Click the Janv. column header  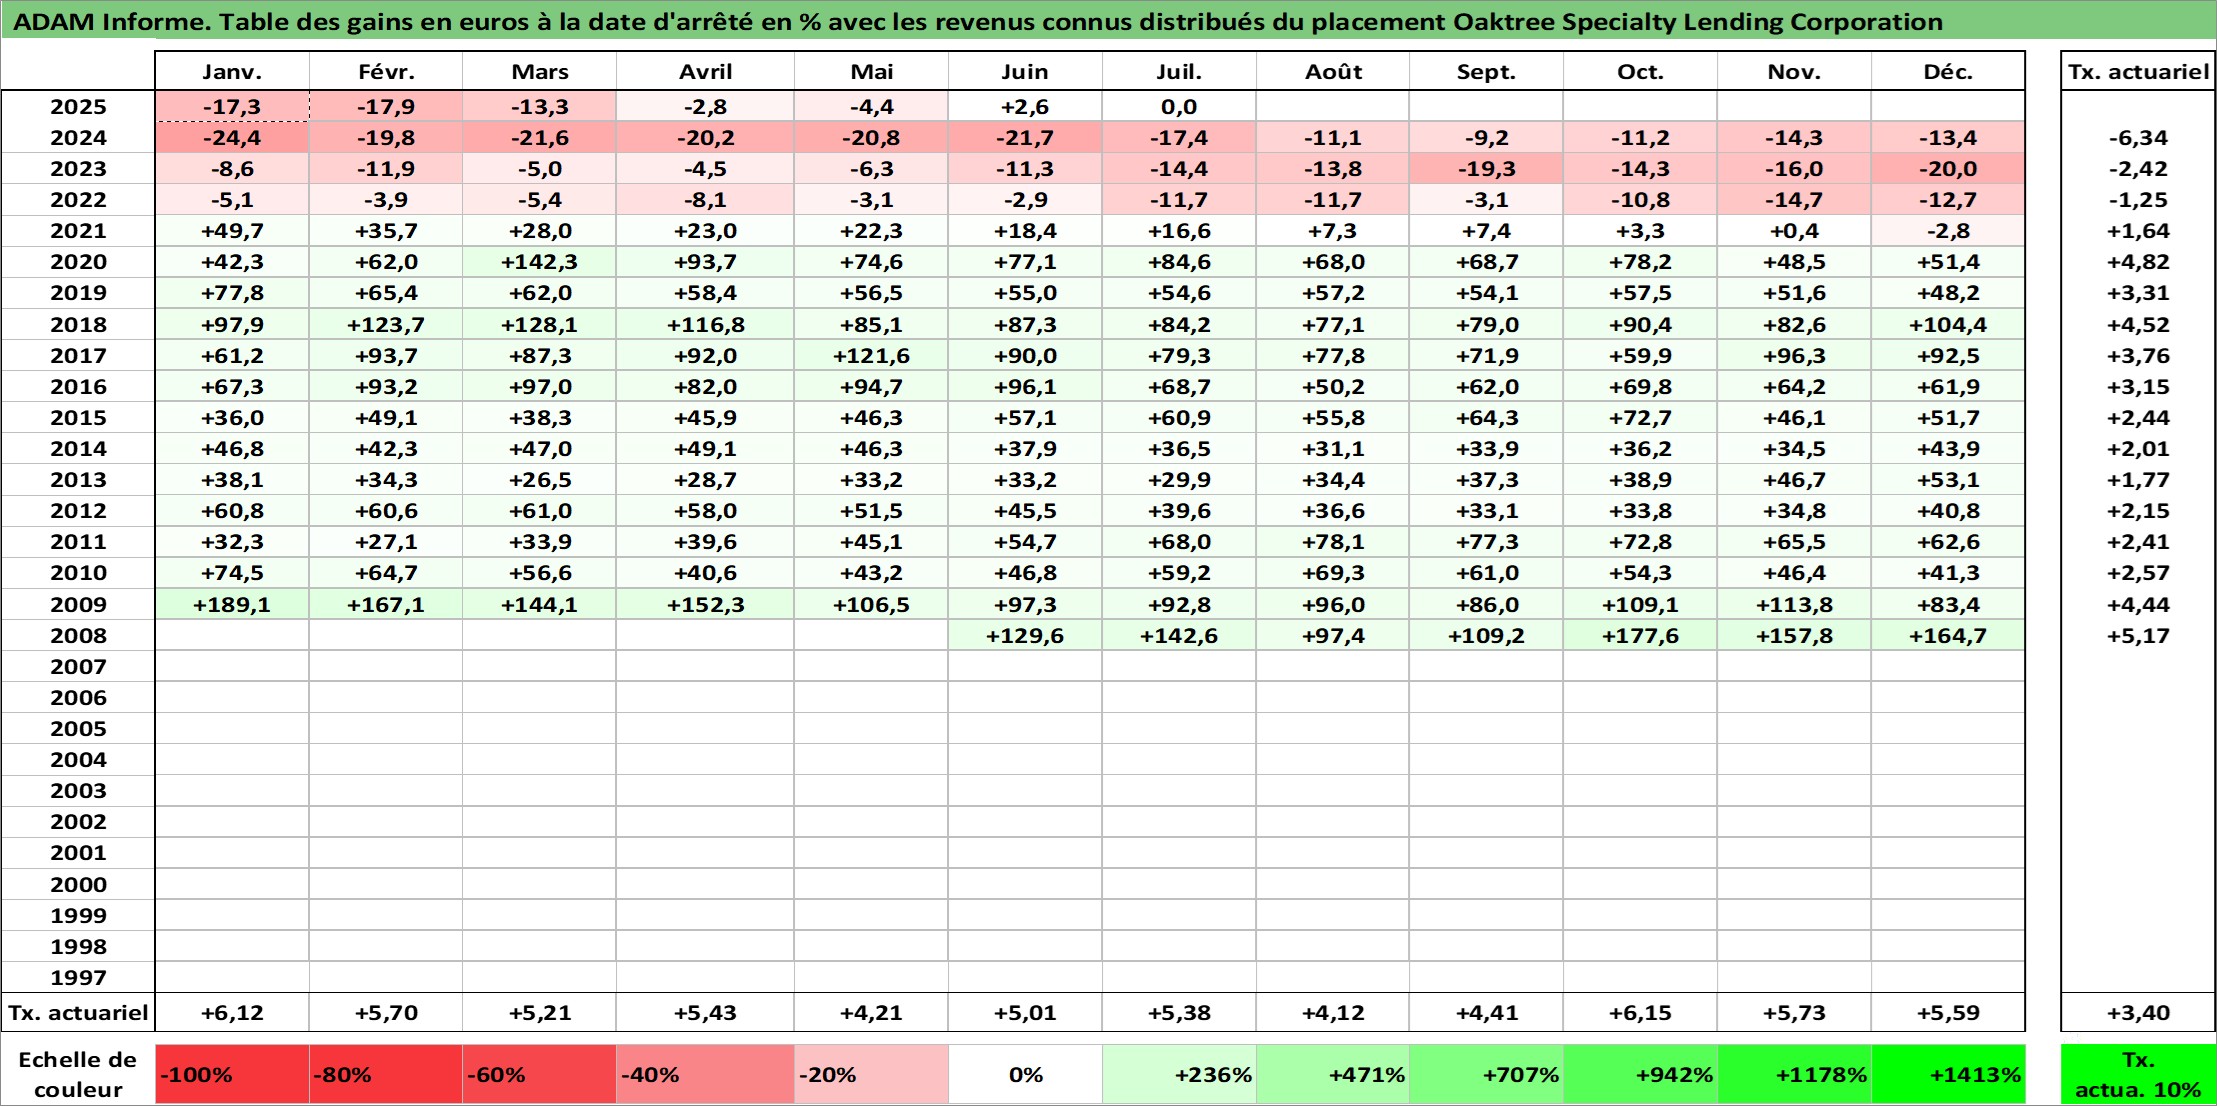(x=232, y=71)
